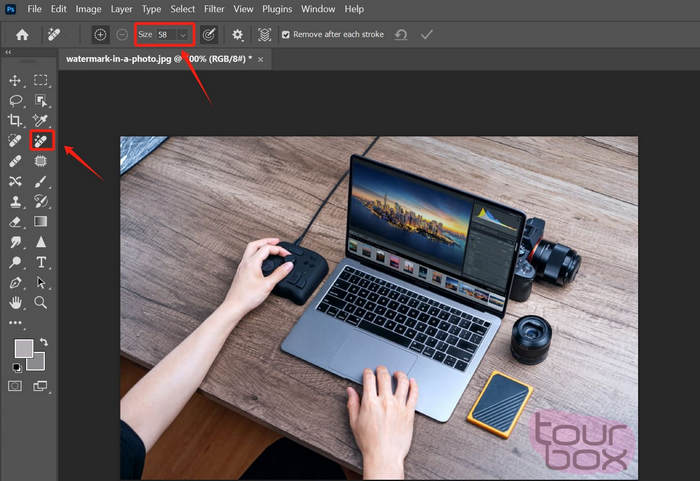The height and width of the screenshot is (481, 700).
Task: Open the Help menu
Action: pyautogui.click(x=354, y=9)
